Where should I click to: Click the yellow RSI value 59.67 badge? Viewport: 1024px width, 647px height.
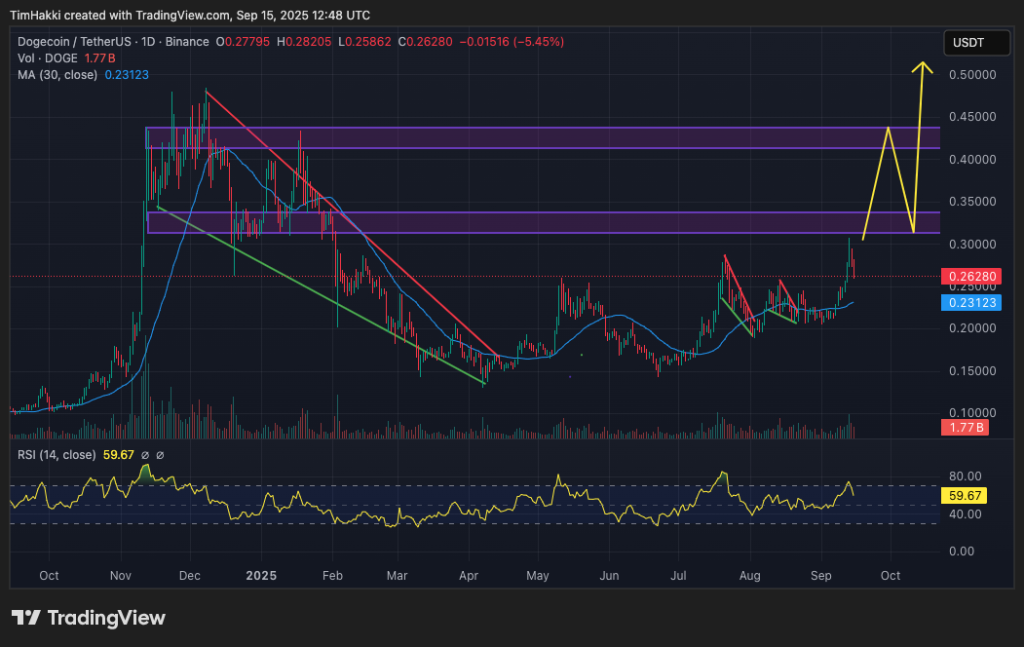[966, 494]
